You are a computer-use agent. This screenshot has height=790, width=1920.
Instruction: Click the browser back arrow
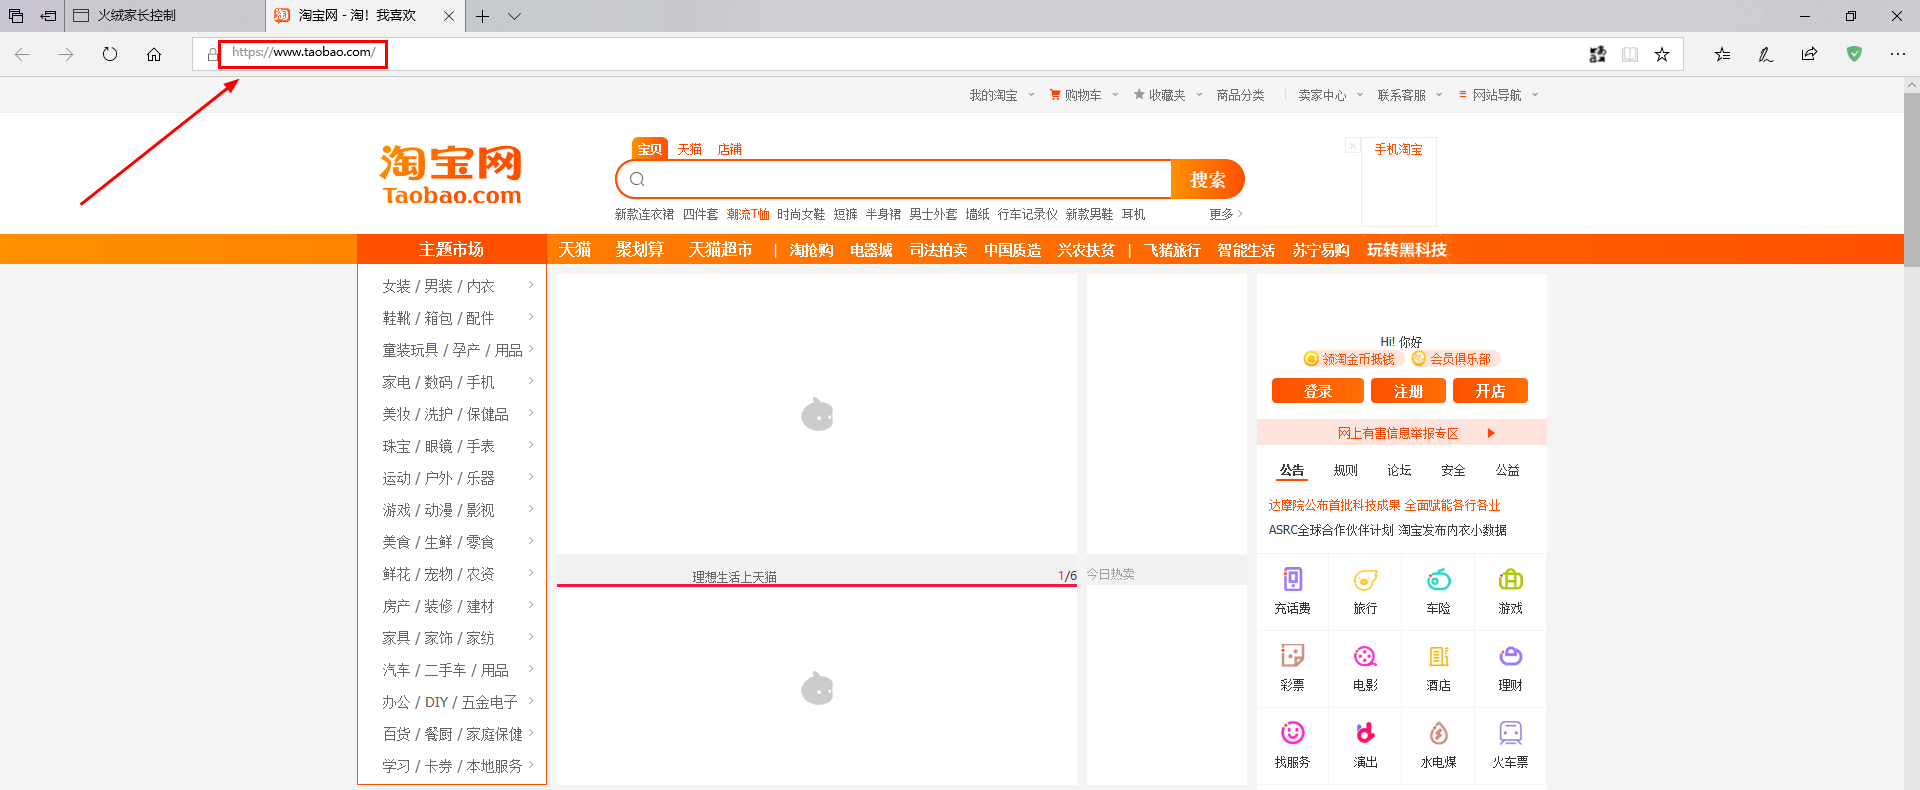click(22, 54)
